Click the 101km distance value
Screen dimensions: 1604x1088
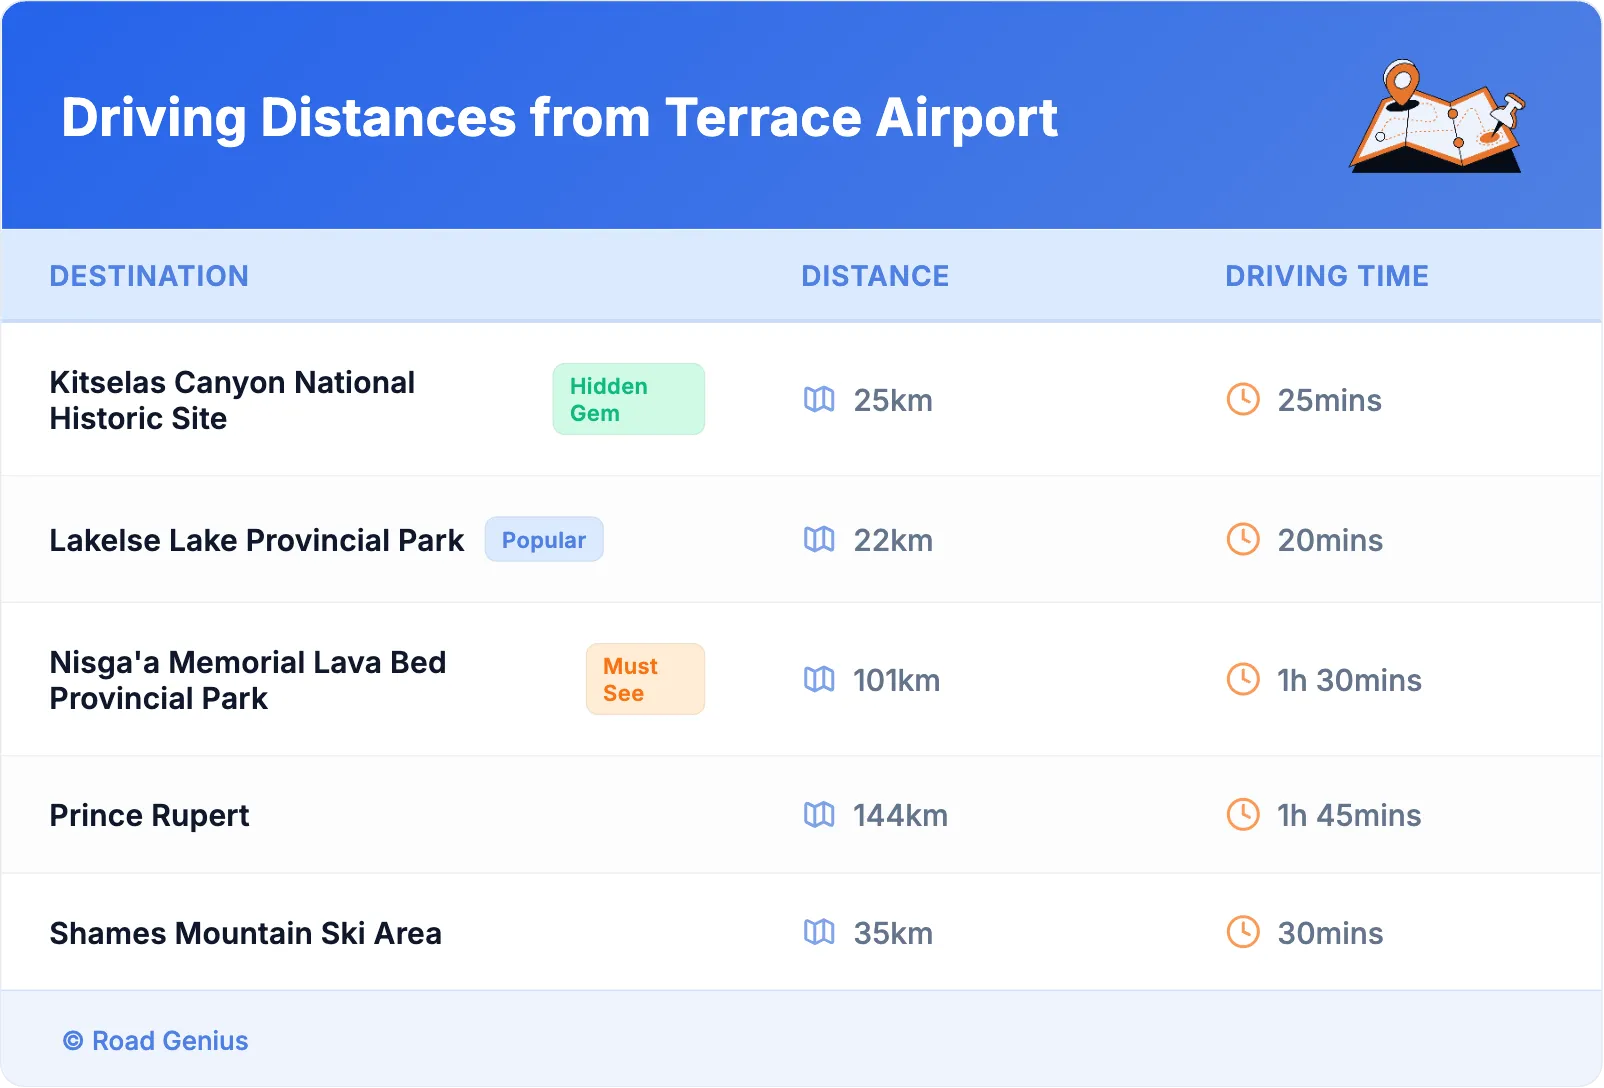pos(897,681)
